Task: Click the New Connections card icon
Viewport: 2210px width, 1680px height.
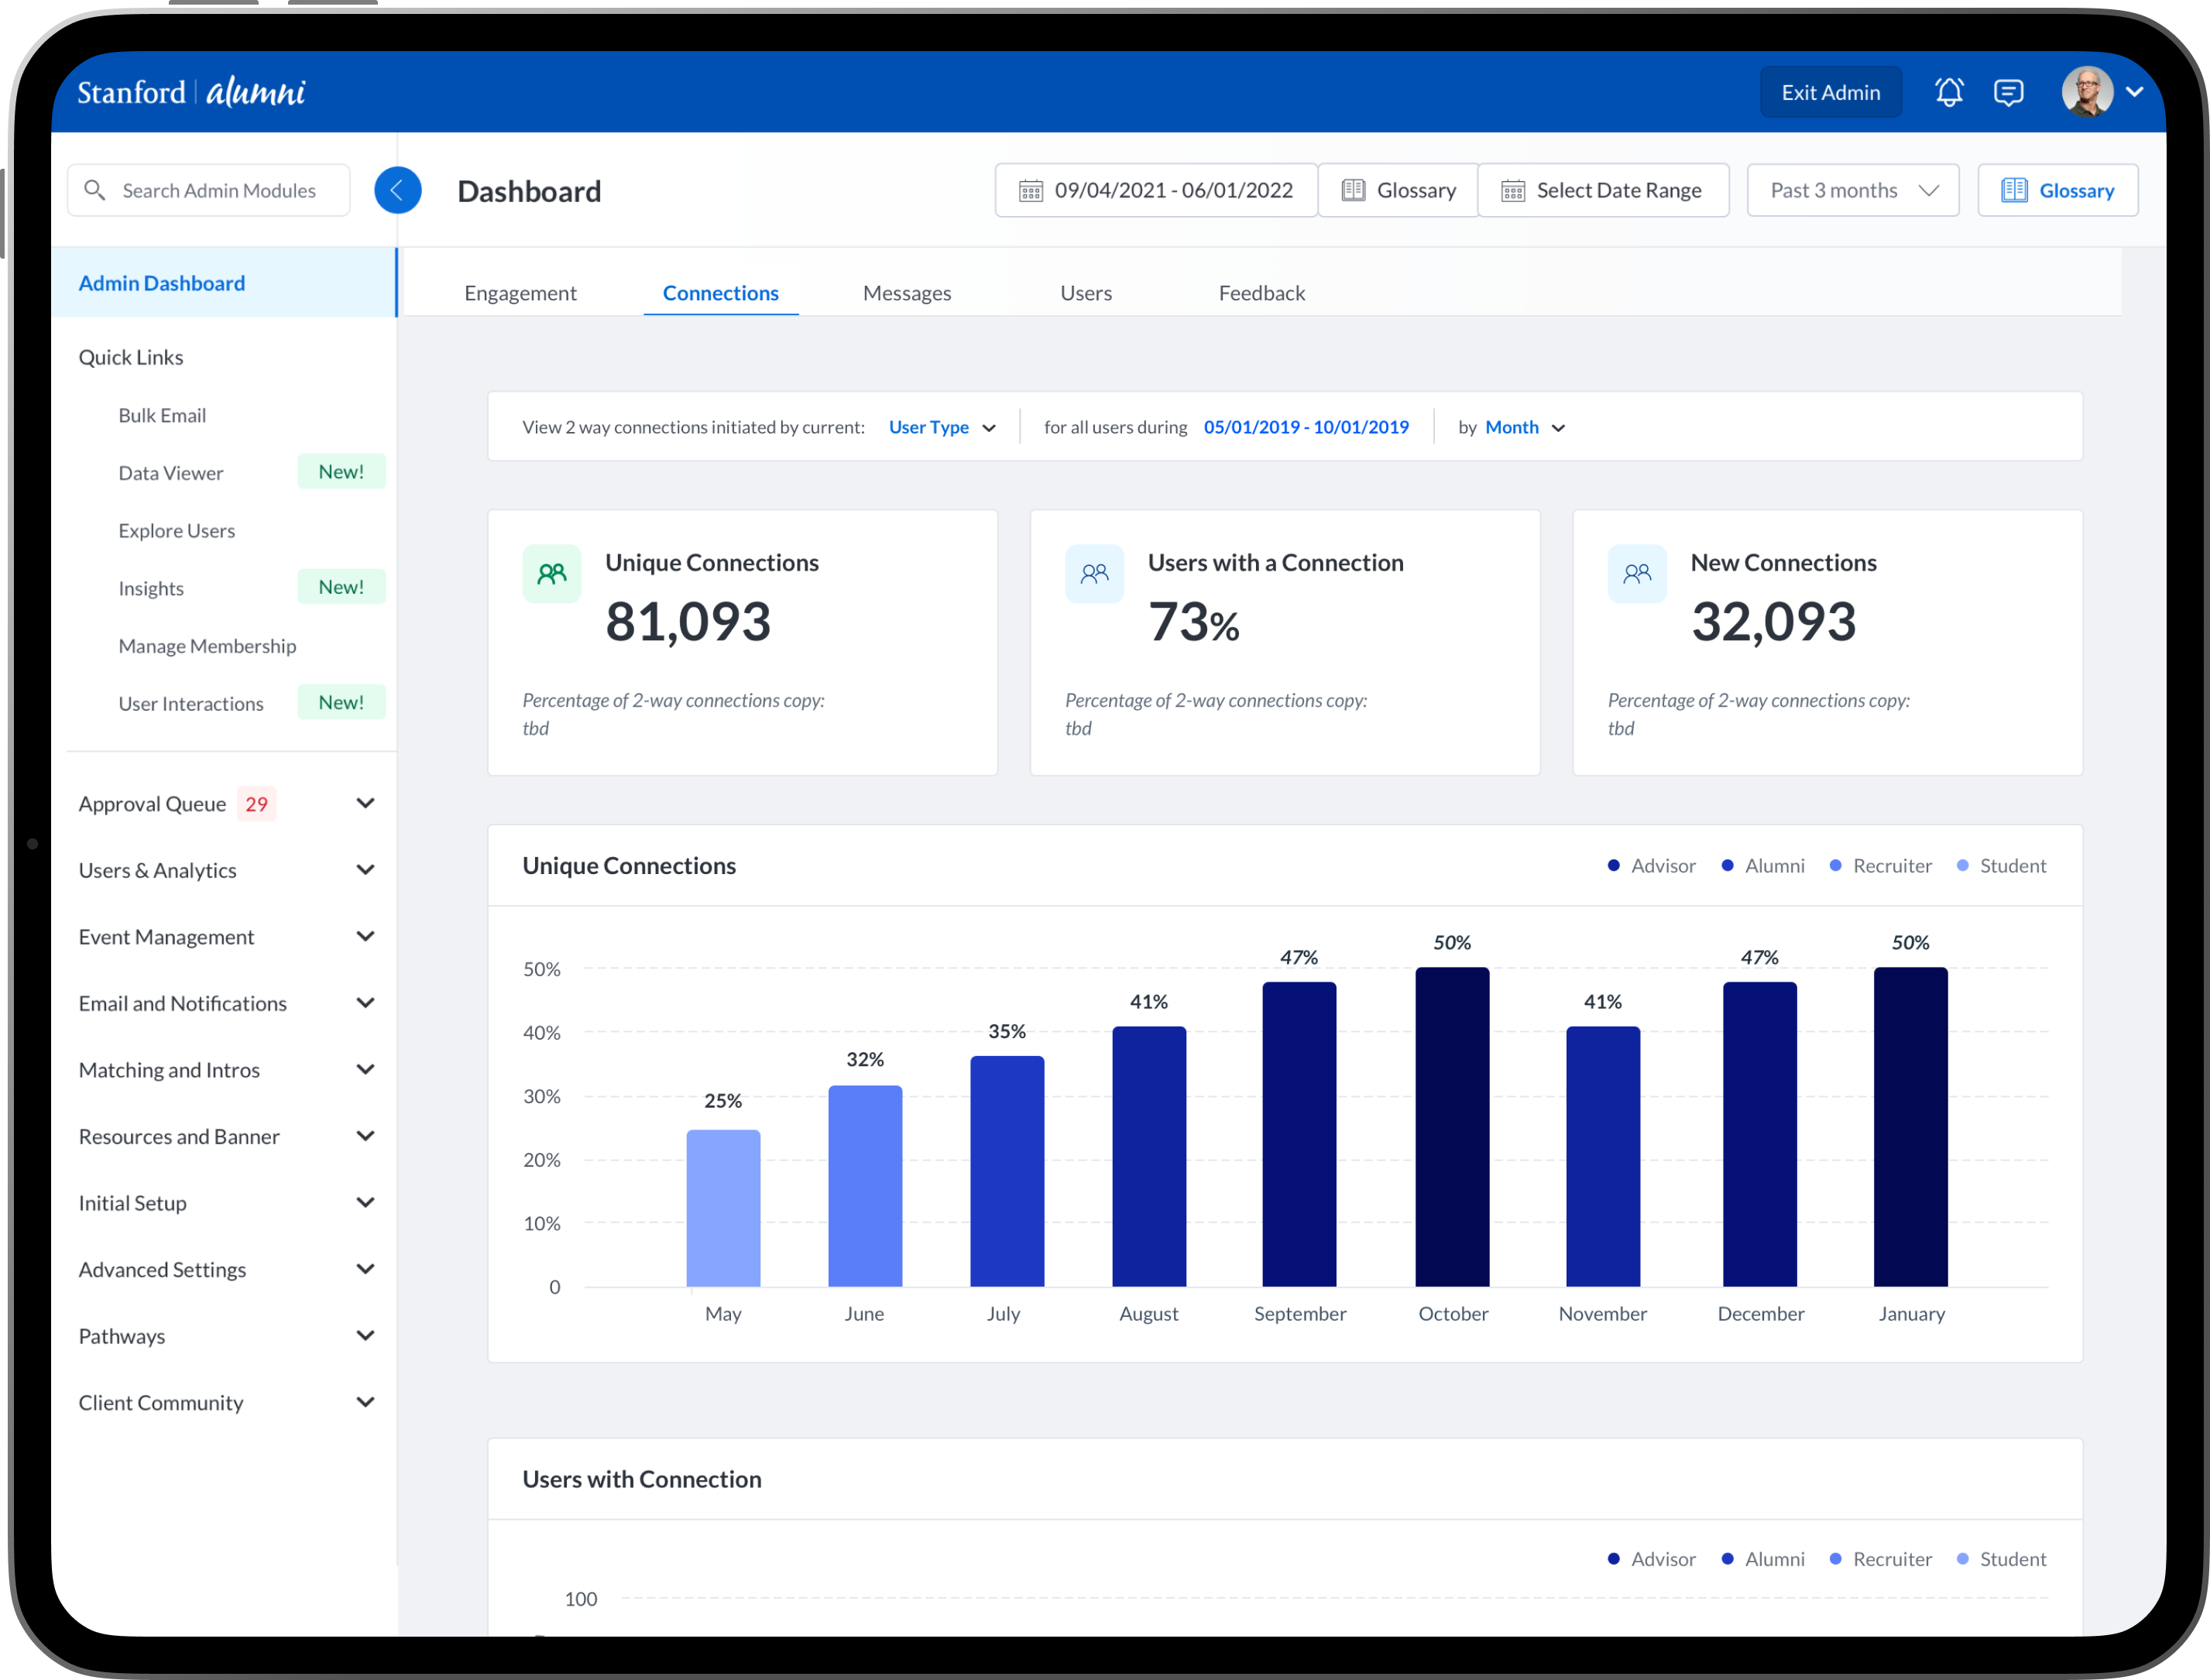Action: [1636, 573]
